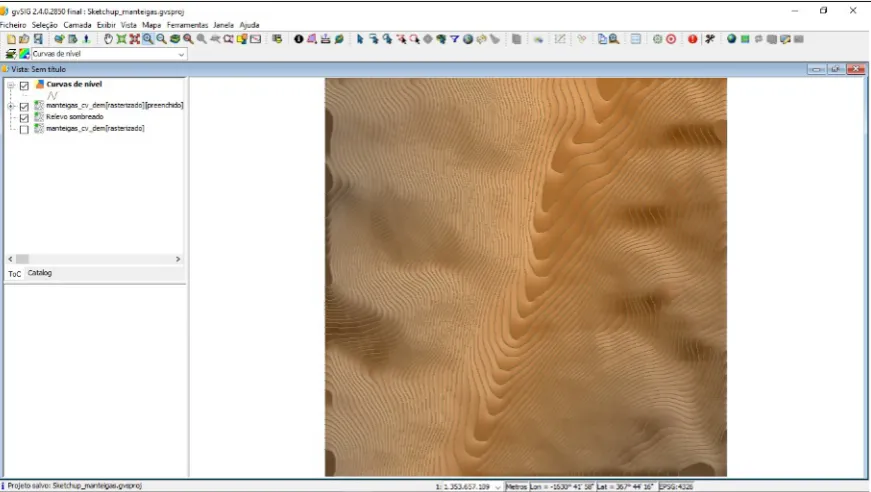Open the Exibir menu

click(106, 25)
